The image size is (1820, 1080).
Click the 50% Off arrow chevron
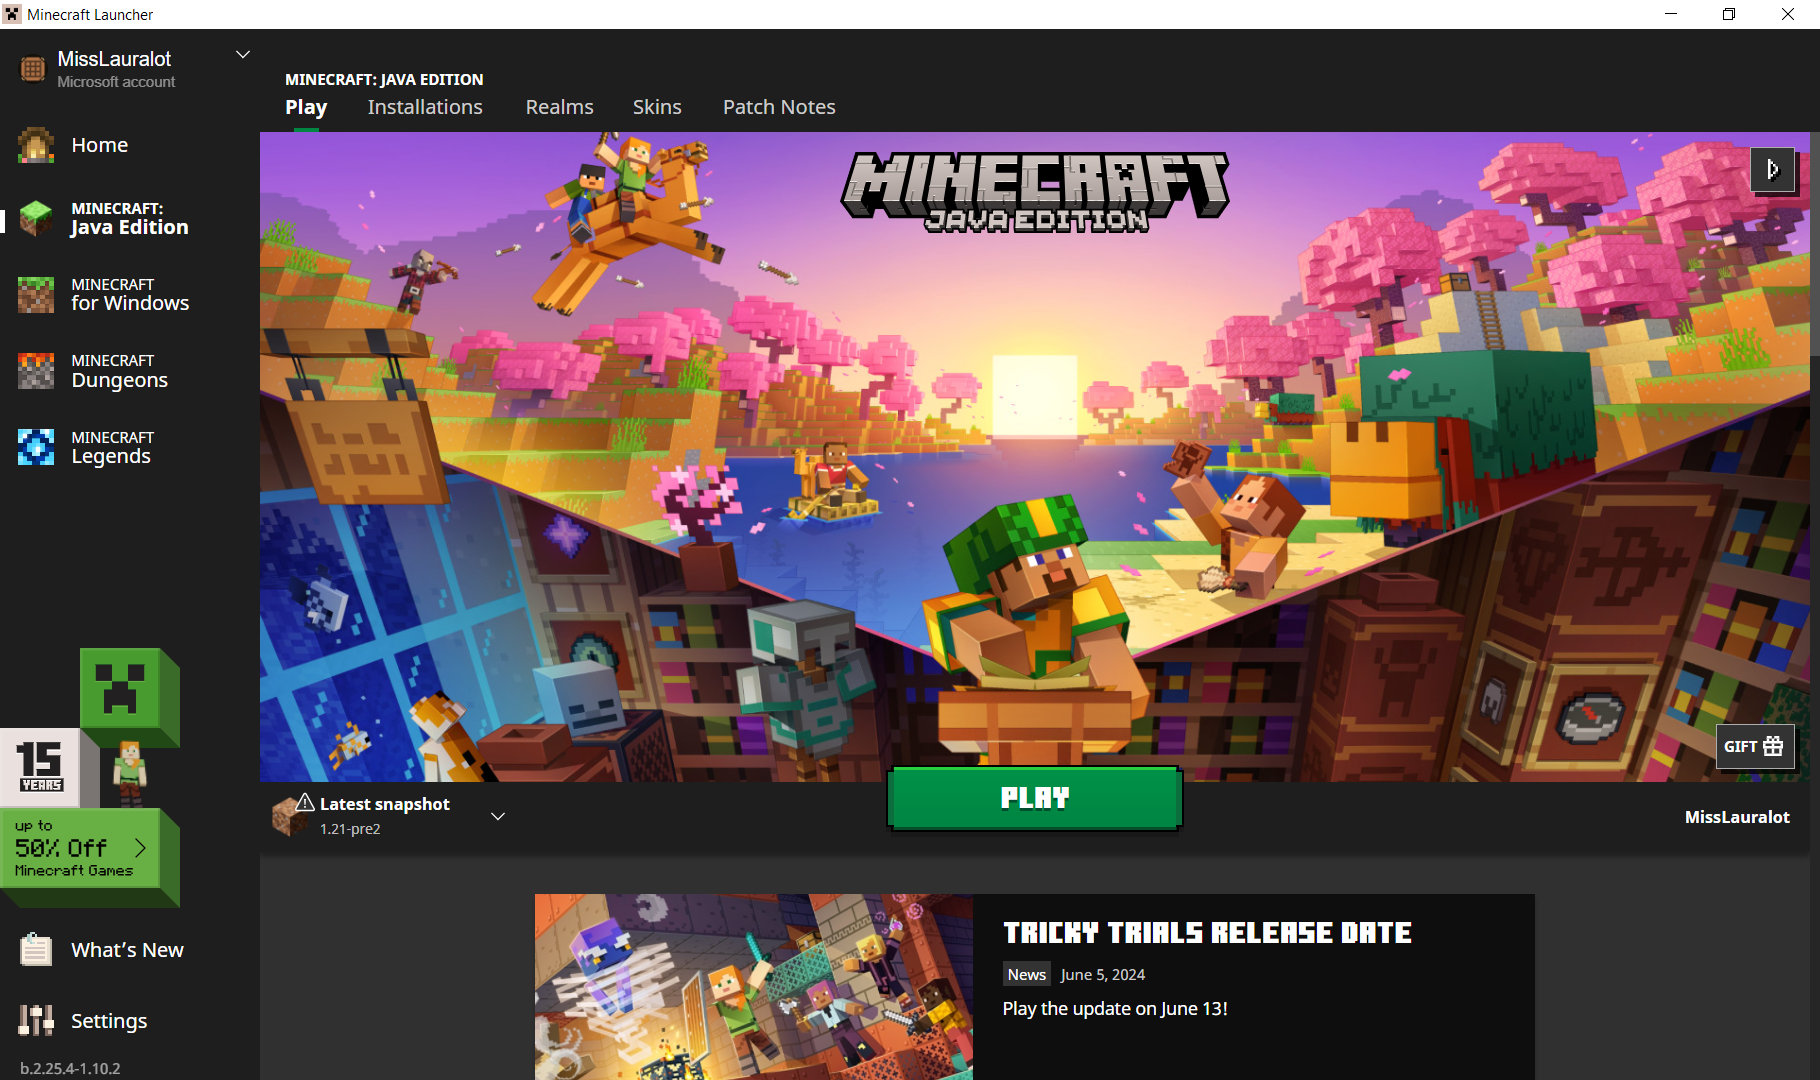pyautogui.click(x=140, y=848)
